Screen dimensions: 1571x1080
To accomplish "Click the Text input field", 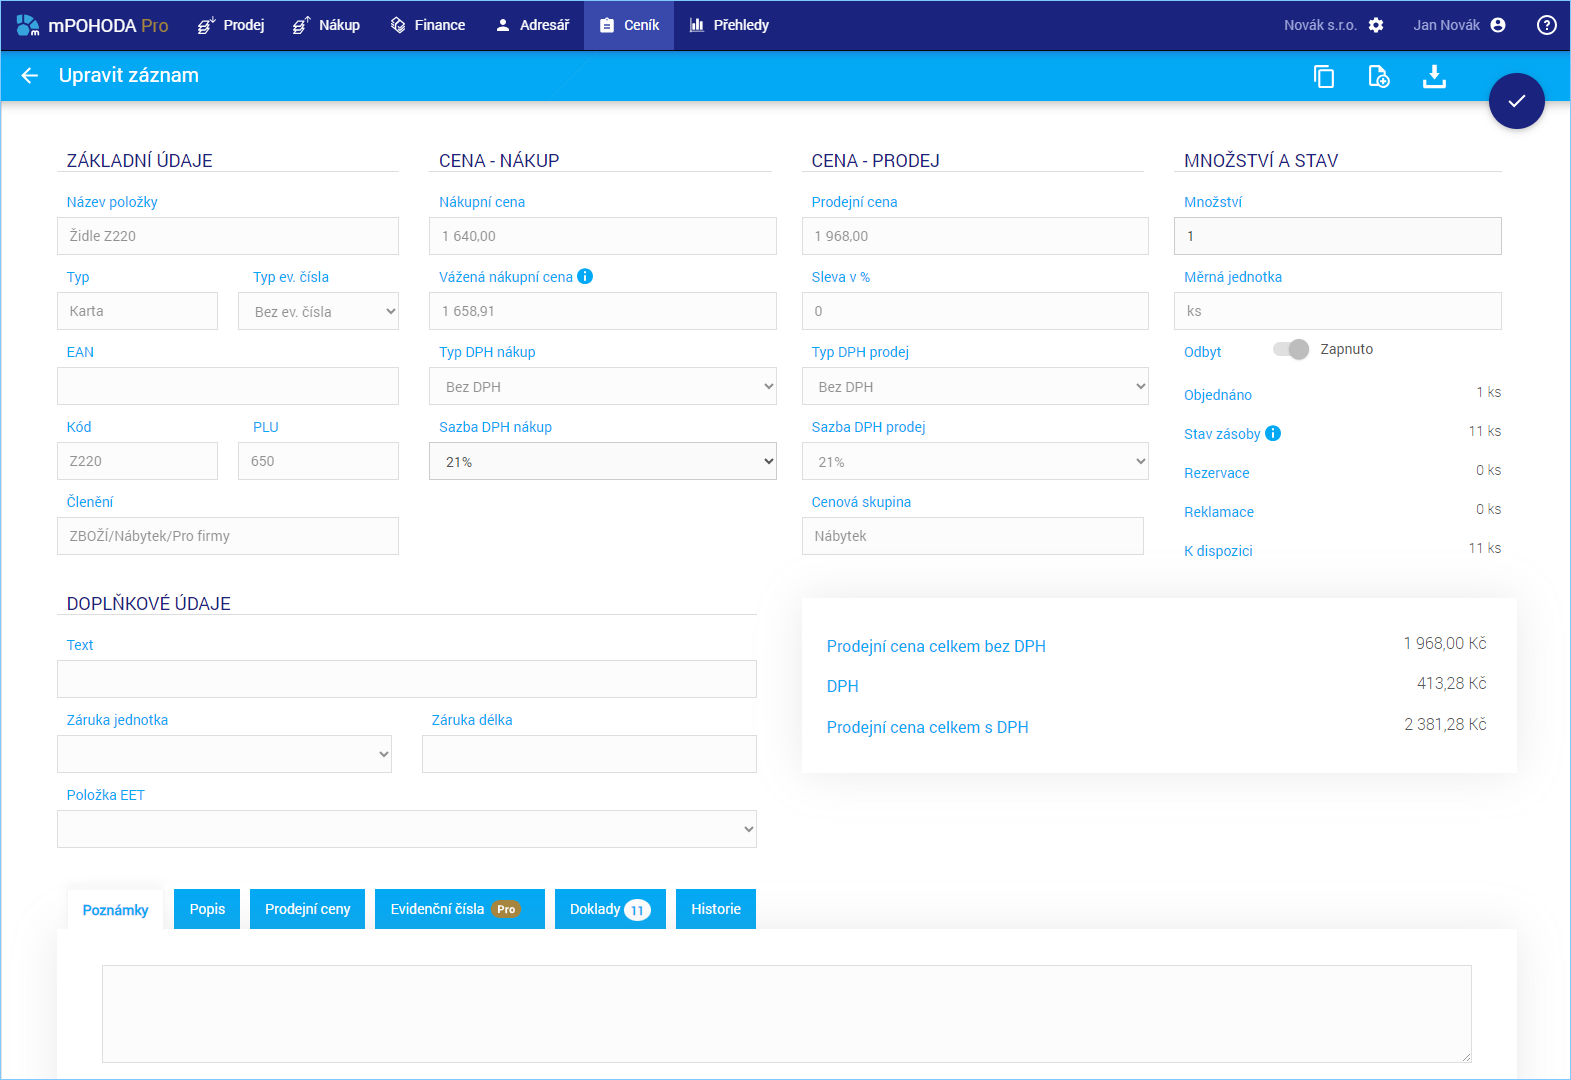I will [407, 679].
